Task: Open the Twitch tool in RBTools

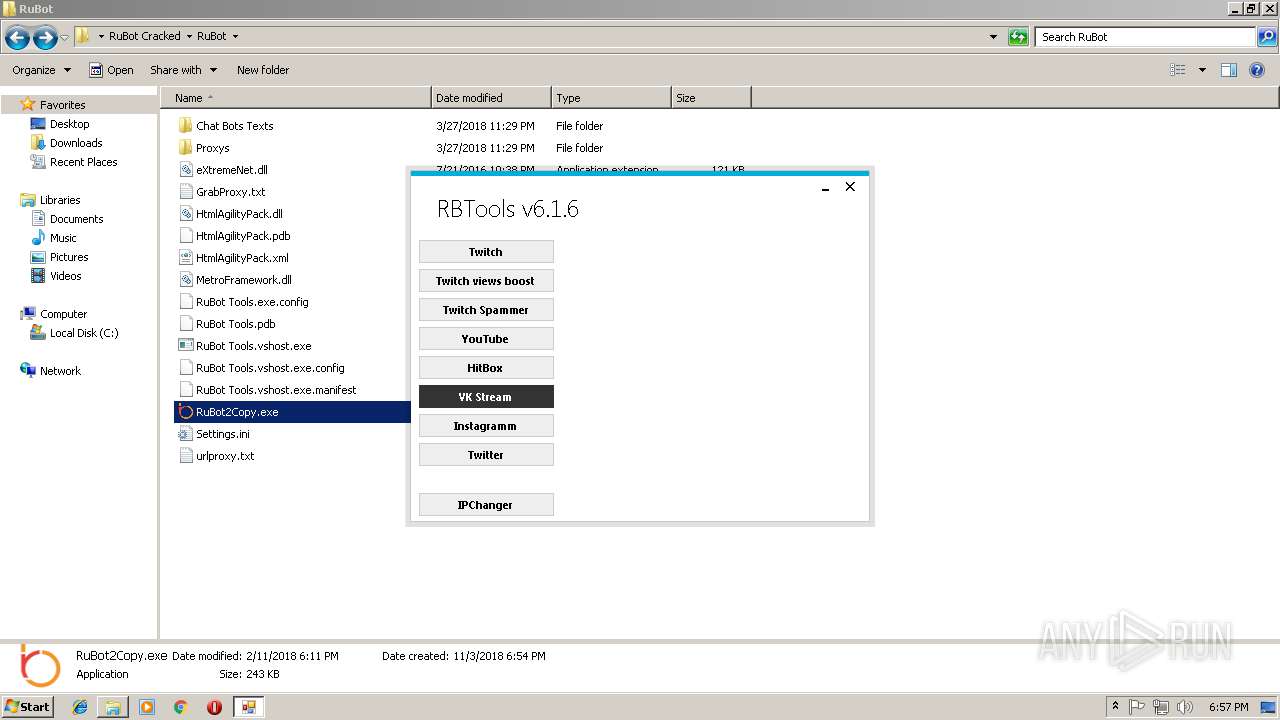Action: (x=486, y=252)
